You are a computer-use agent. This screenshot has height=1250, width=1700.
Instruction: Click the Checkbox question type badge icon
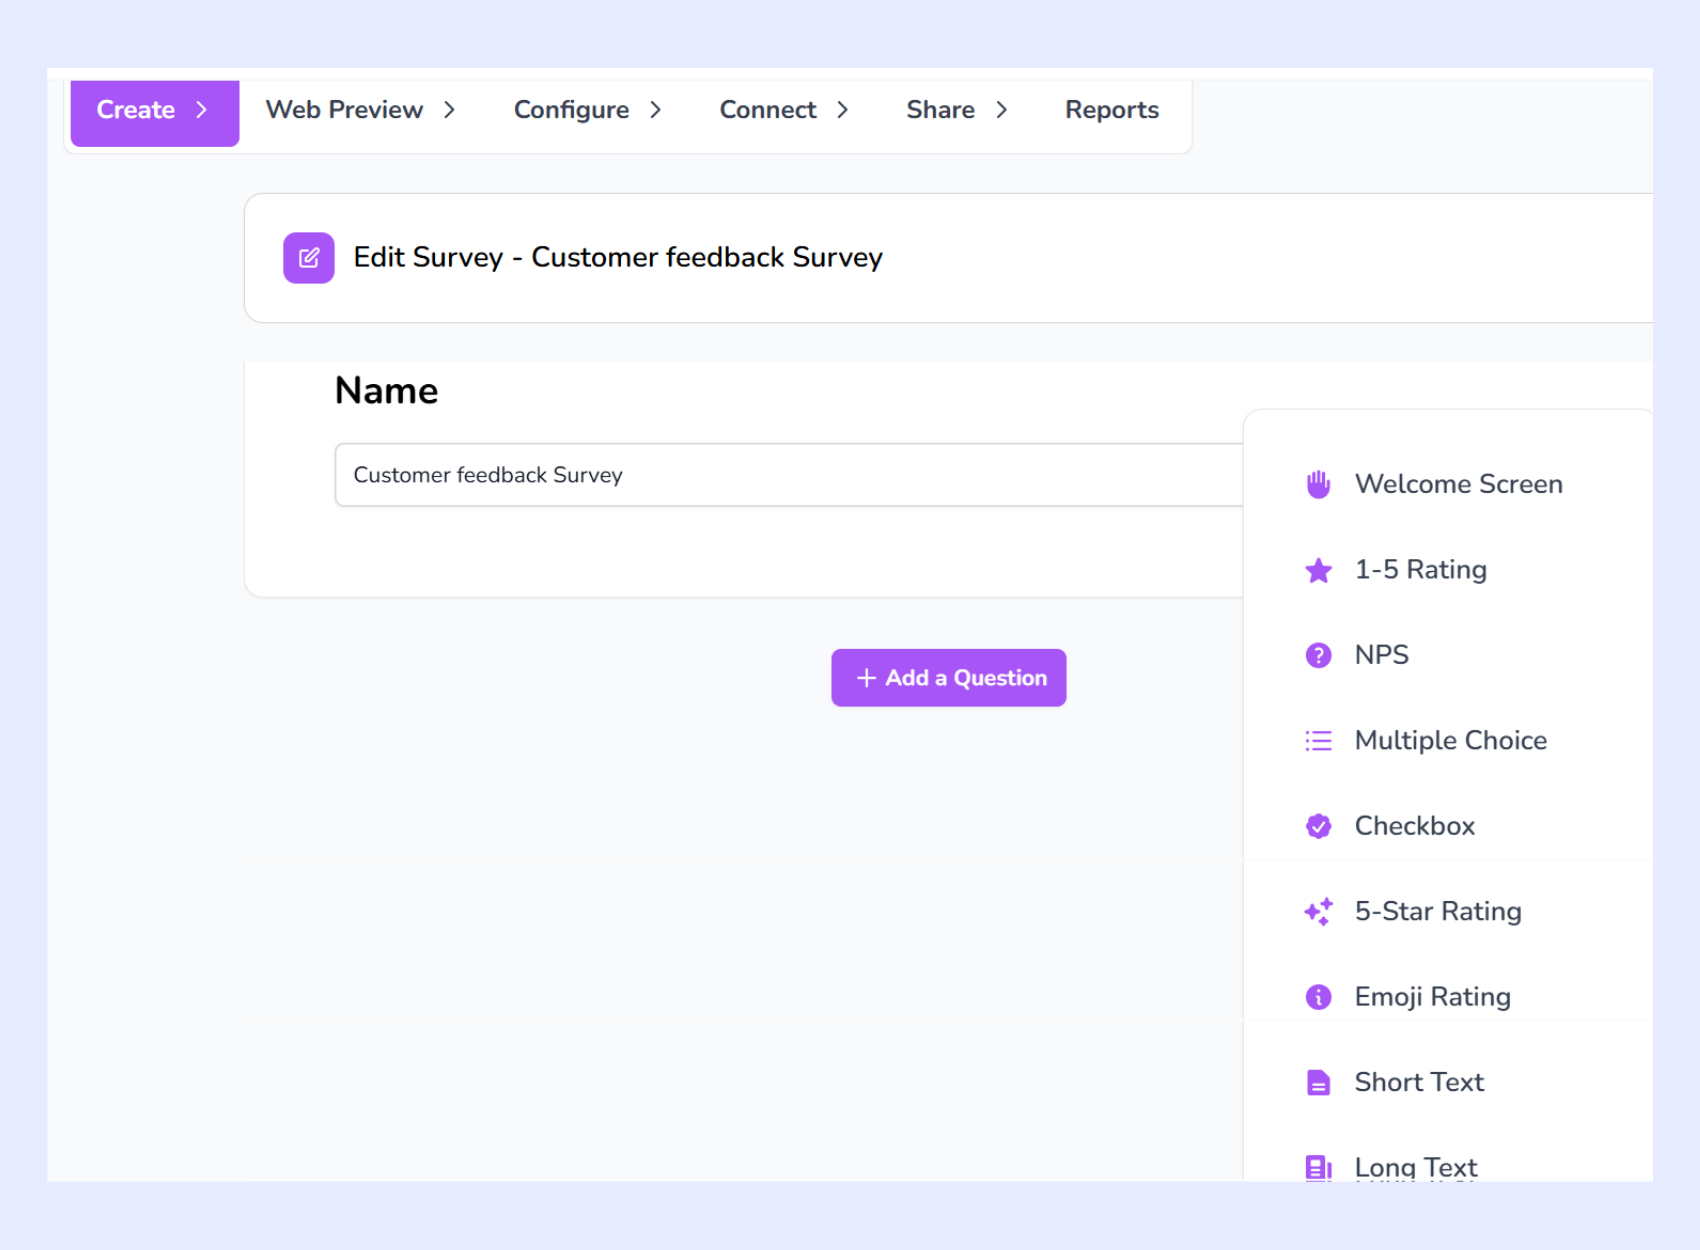pyautogui.click(x=1318, y=825)
